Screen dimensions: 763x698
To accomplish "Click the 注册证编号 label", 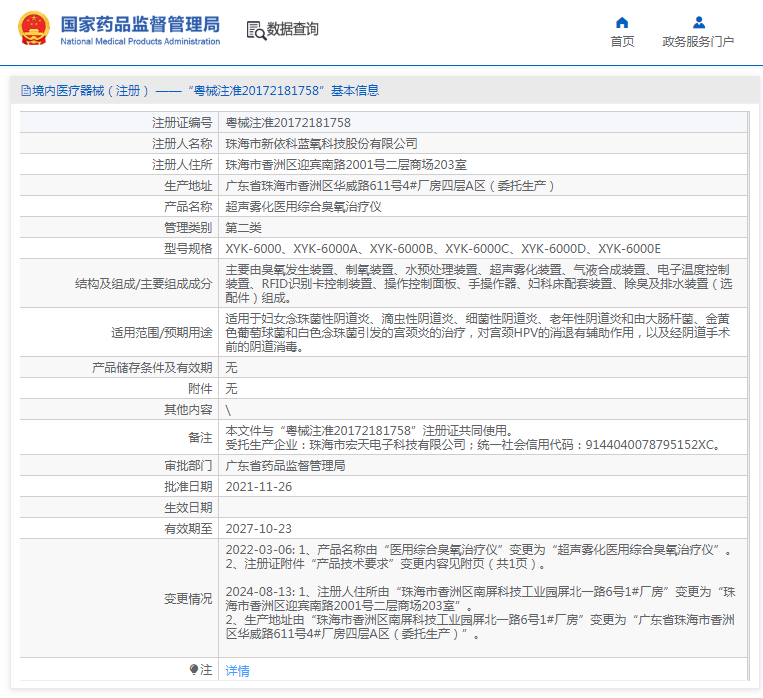I will pos(182,123).
